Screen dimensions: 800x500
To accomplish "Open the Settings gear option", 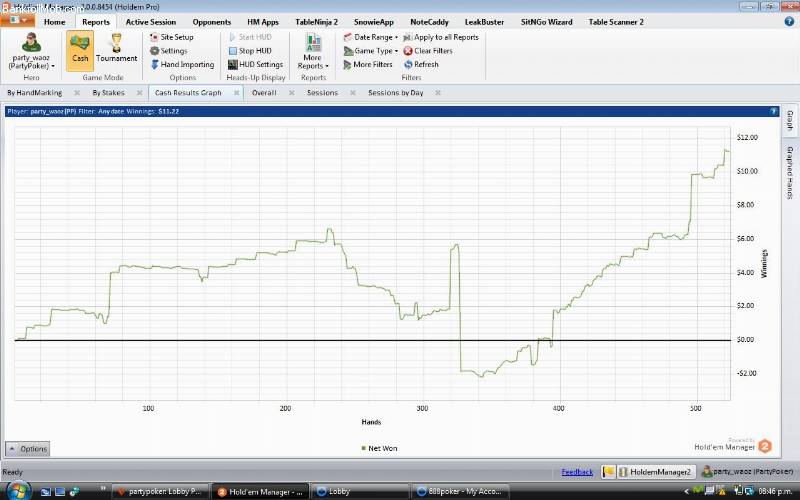I will point(169,51).
